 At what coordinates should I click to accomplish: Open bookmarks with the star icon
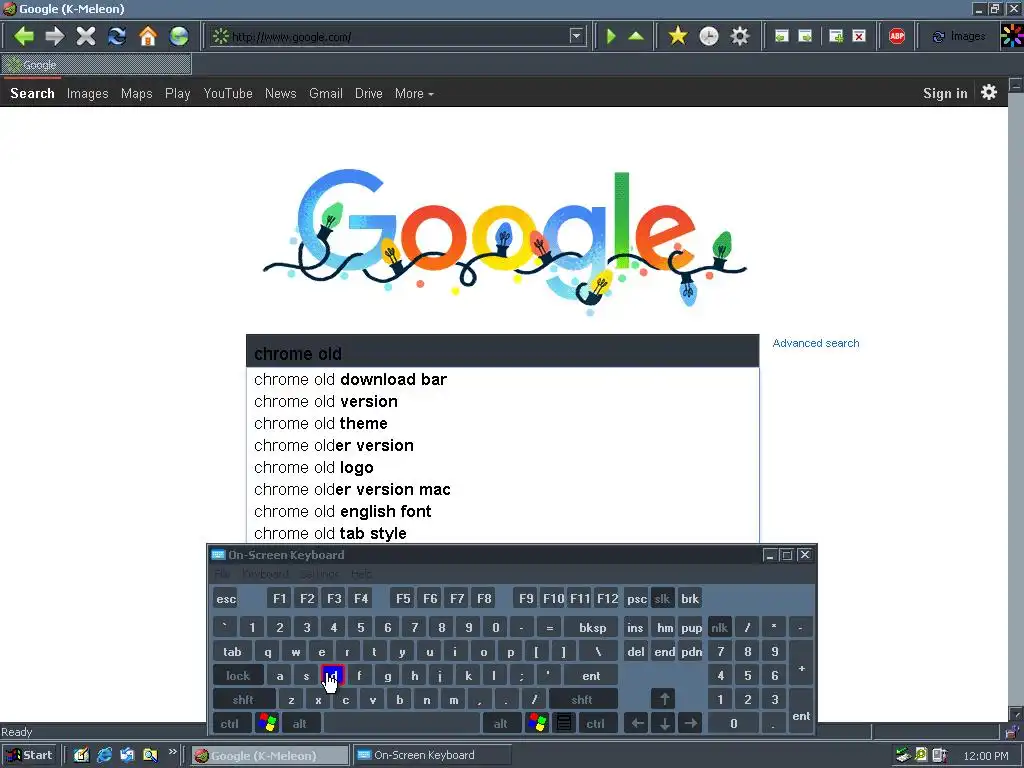678,36
